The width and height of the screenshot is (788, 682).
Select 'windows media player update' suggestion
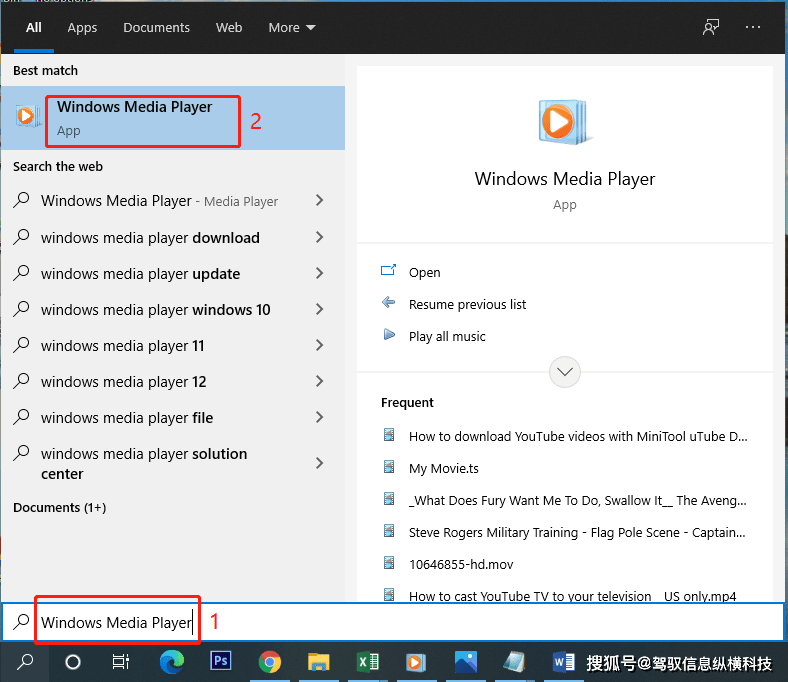(x=141, y=274)
